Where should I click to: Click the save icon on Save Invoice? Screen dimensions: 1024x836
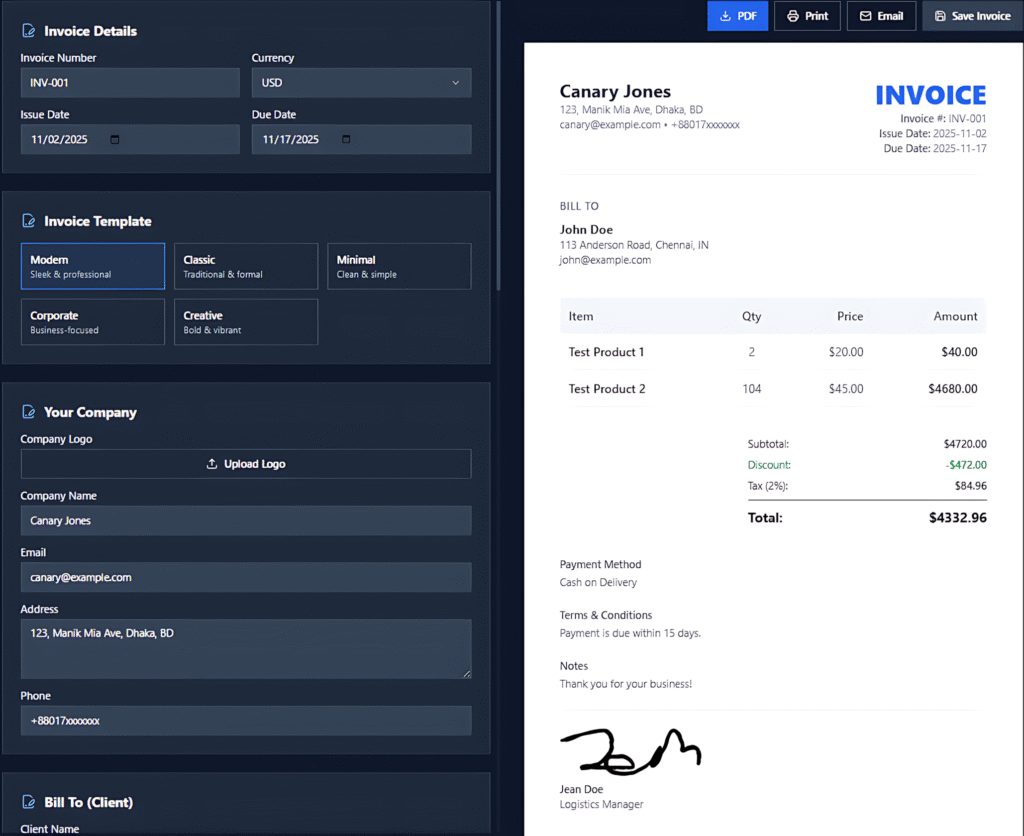click(939, 16)
